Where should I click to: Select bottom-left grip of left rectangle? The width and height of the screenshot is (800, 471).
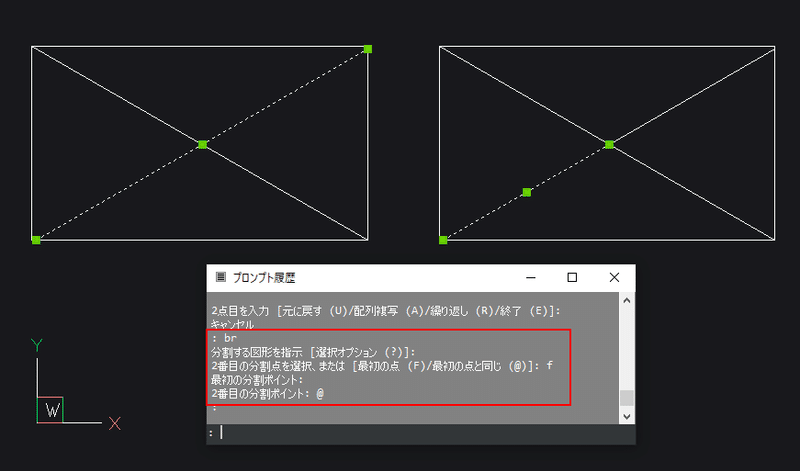click(x=36, y=240)
